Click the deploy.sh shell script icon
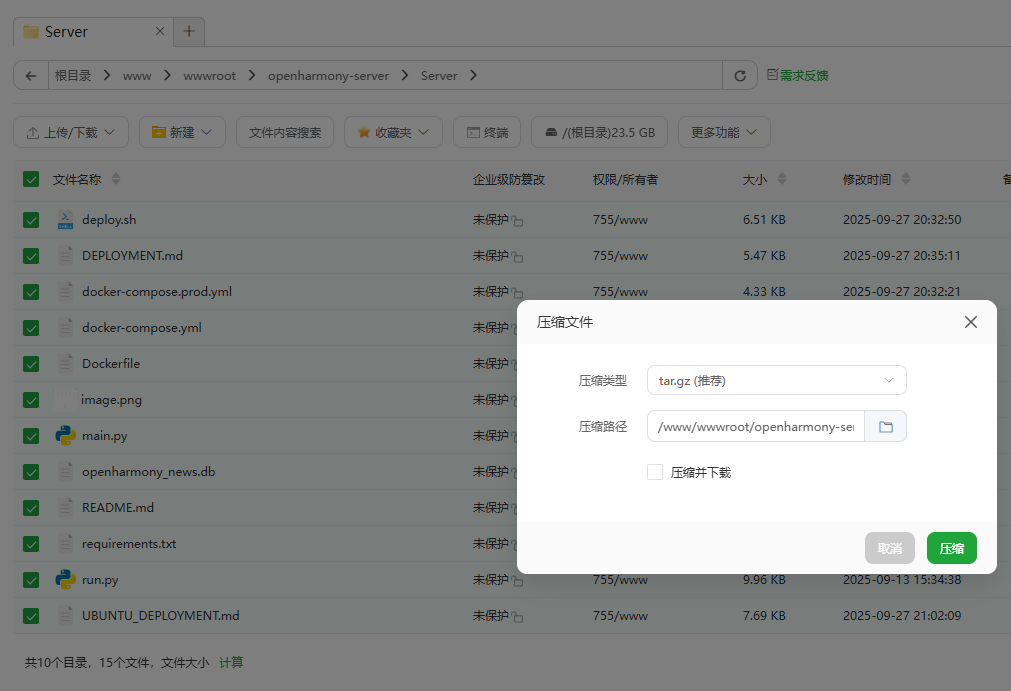Viewport: 1011px width, 691px height. 66,220
